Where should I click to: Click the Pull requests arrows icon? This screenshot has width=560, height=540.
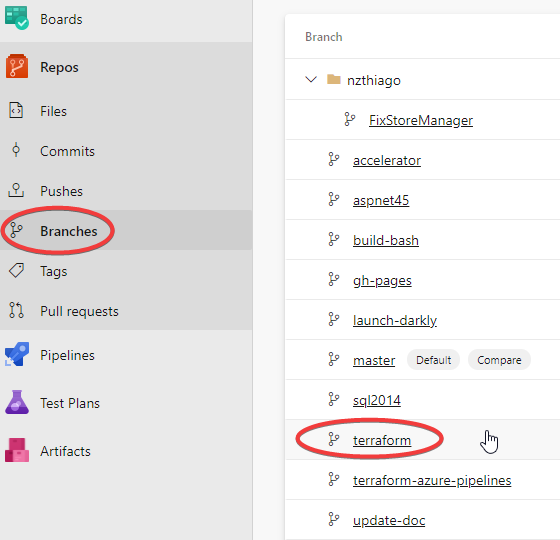pyautogui.click(x=16, y=310)
